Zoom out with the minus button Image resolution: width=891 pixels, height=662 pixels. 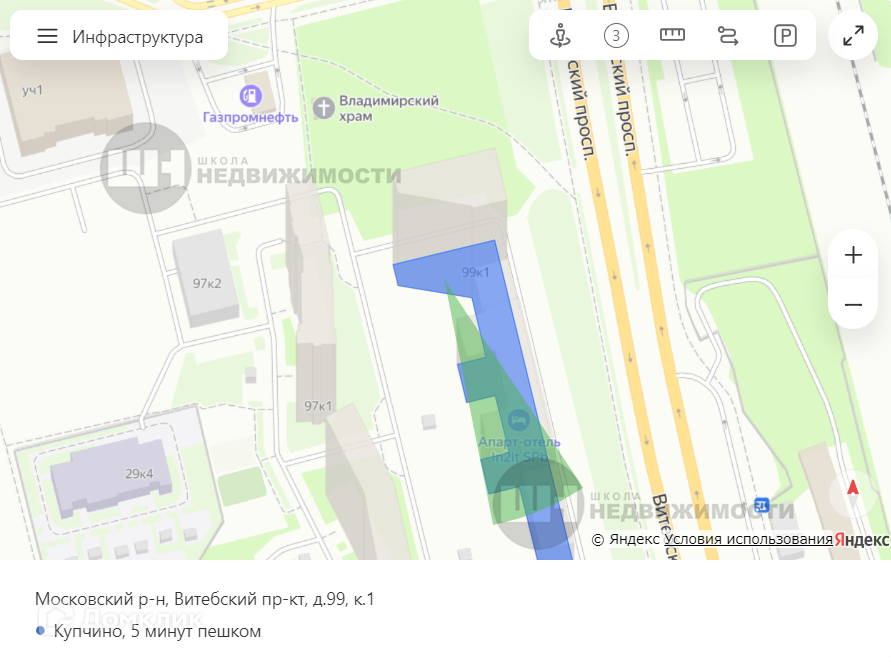(853, 305)
